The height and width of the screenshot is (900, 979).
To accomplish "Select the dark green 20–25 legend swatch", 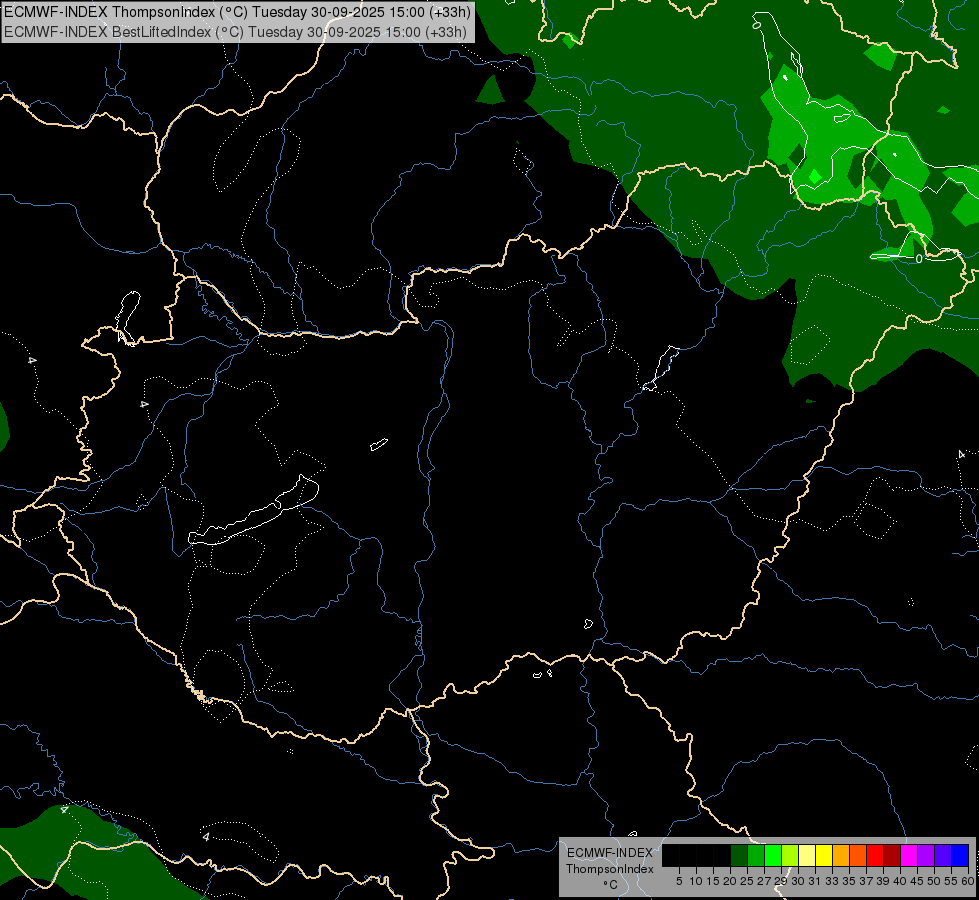I will (x=739, y=855).
